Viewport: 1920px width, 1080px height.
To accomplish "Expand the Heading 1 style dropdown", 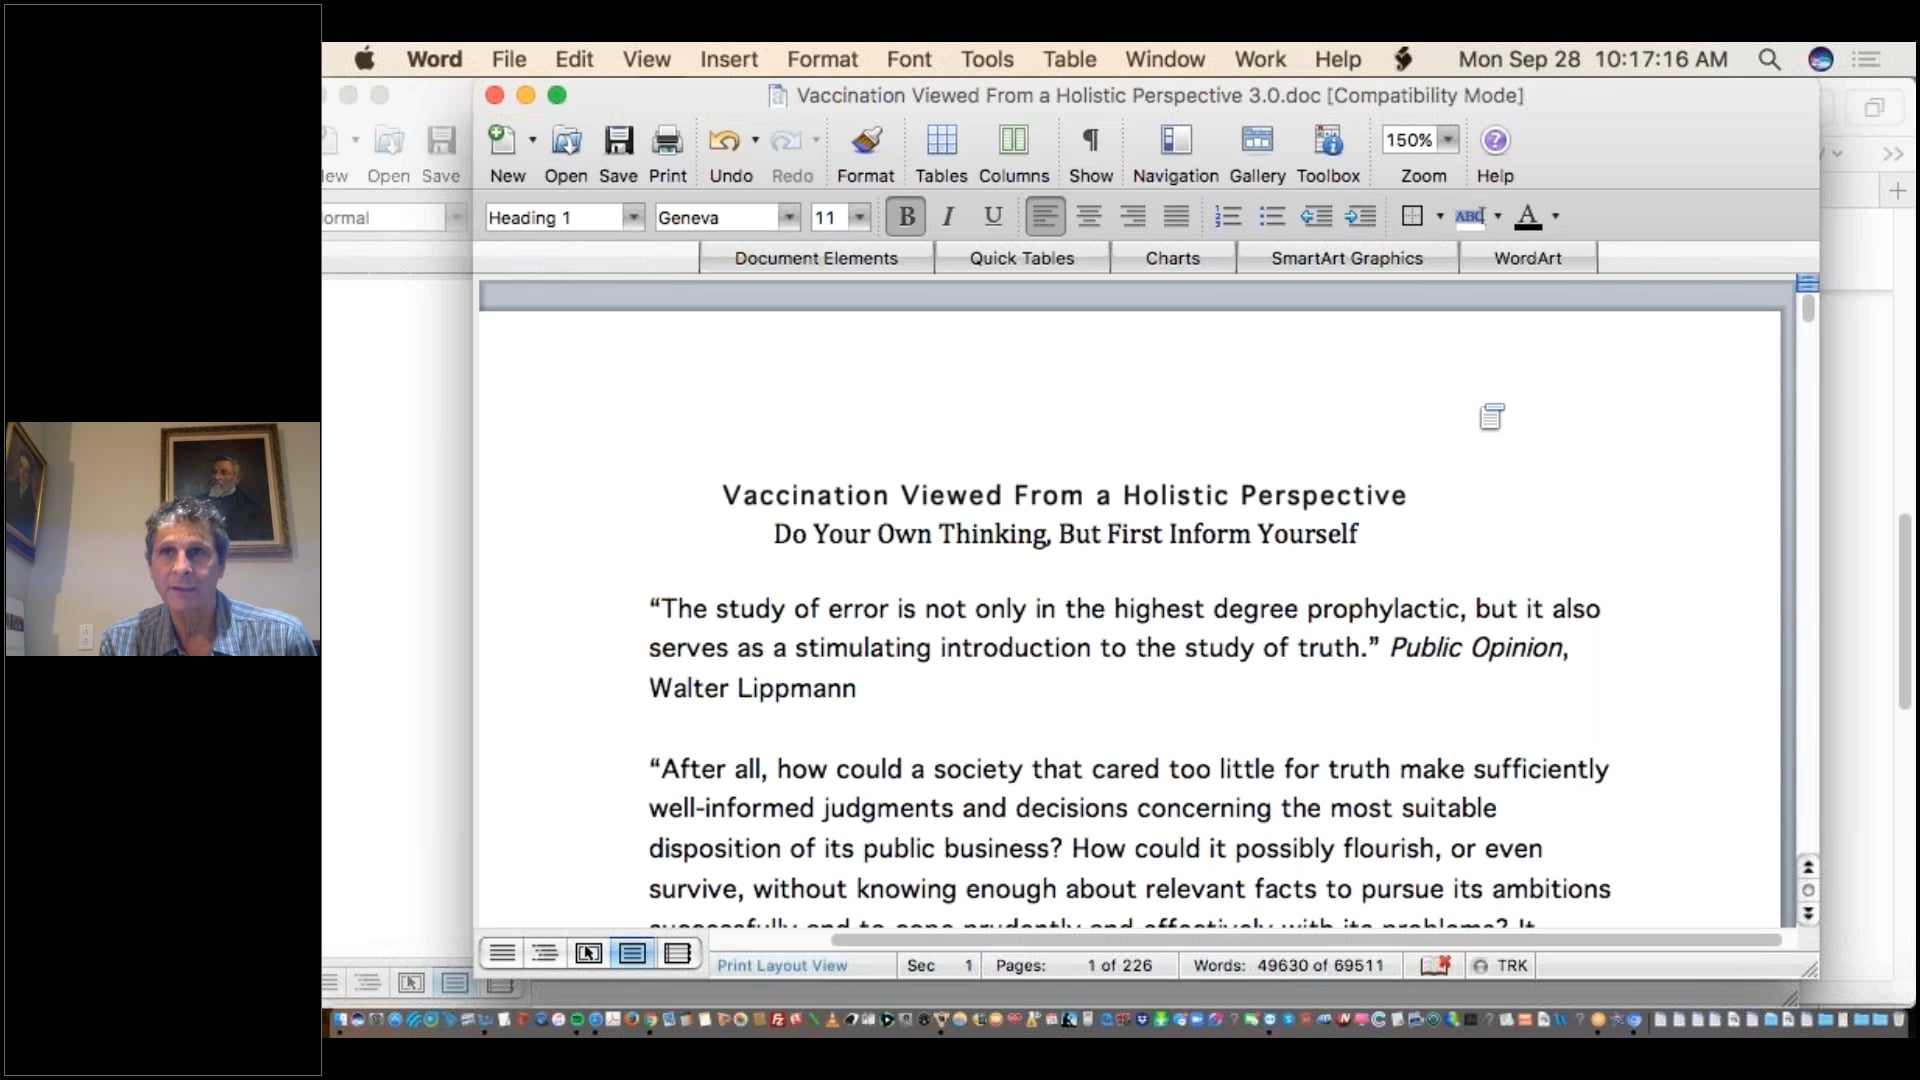I will [x=633, y=217].
